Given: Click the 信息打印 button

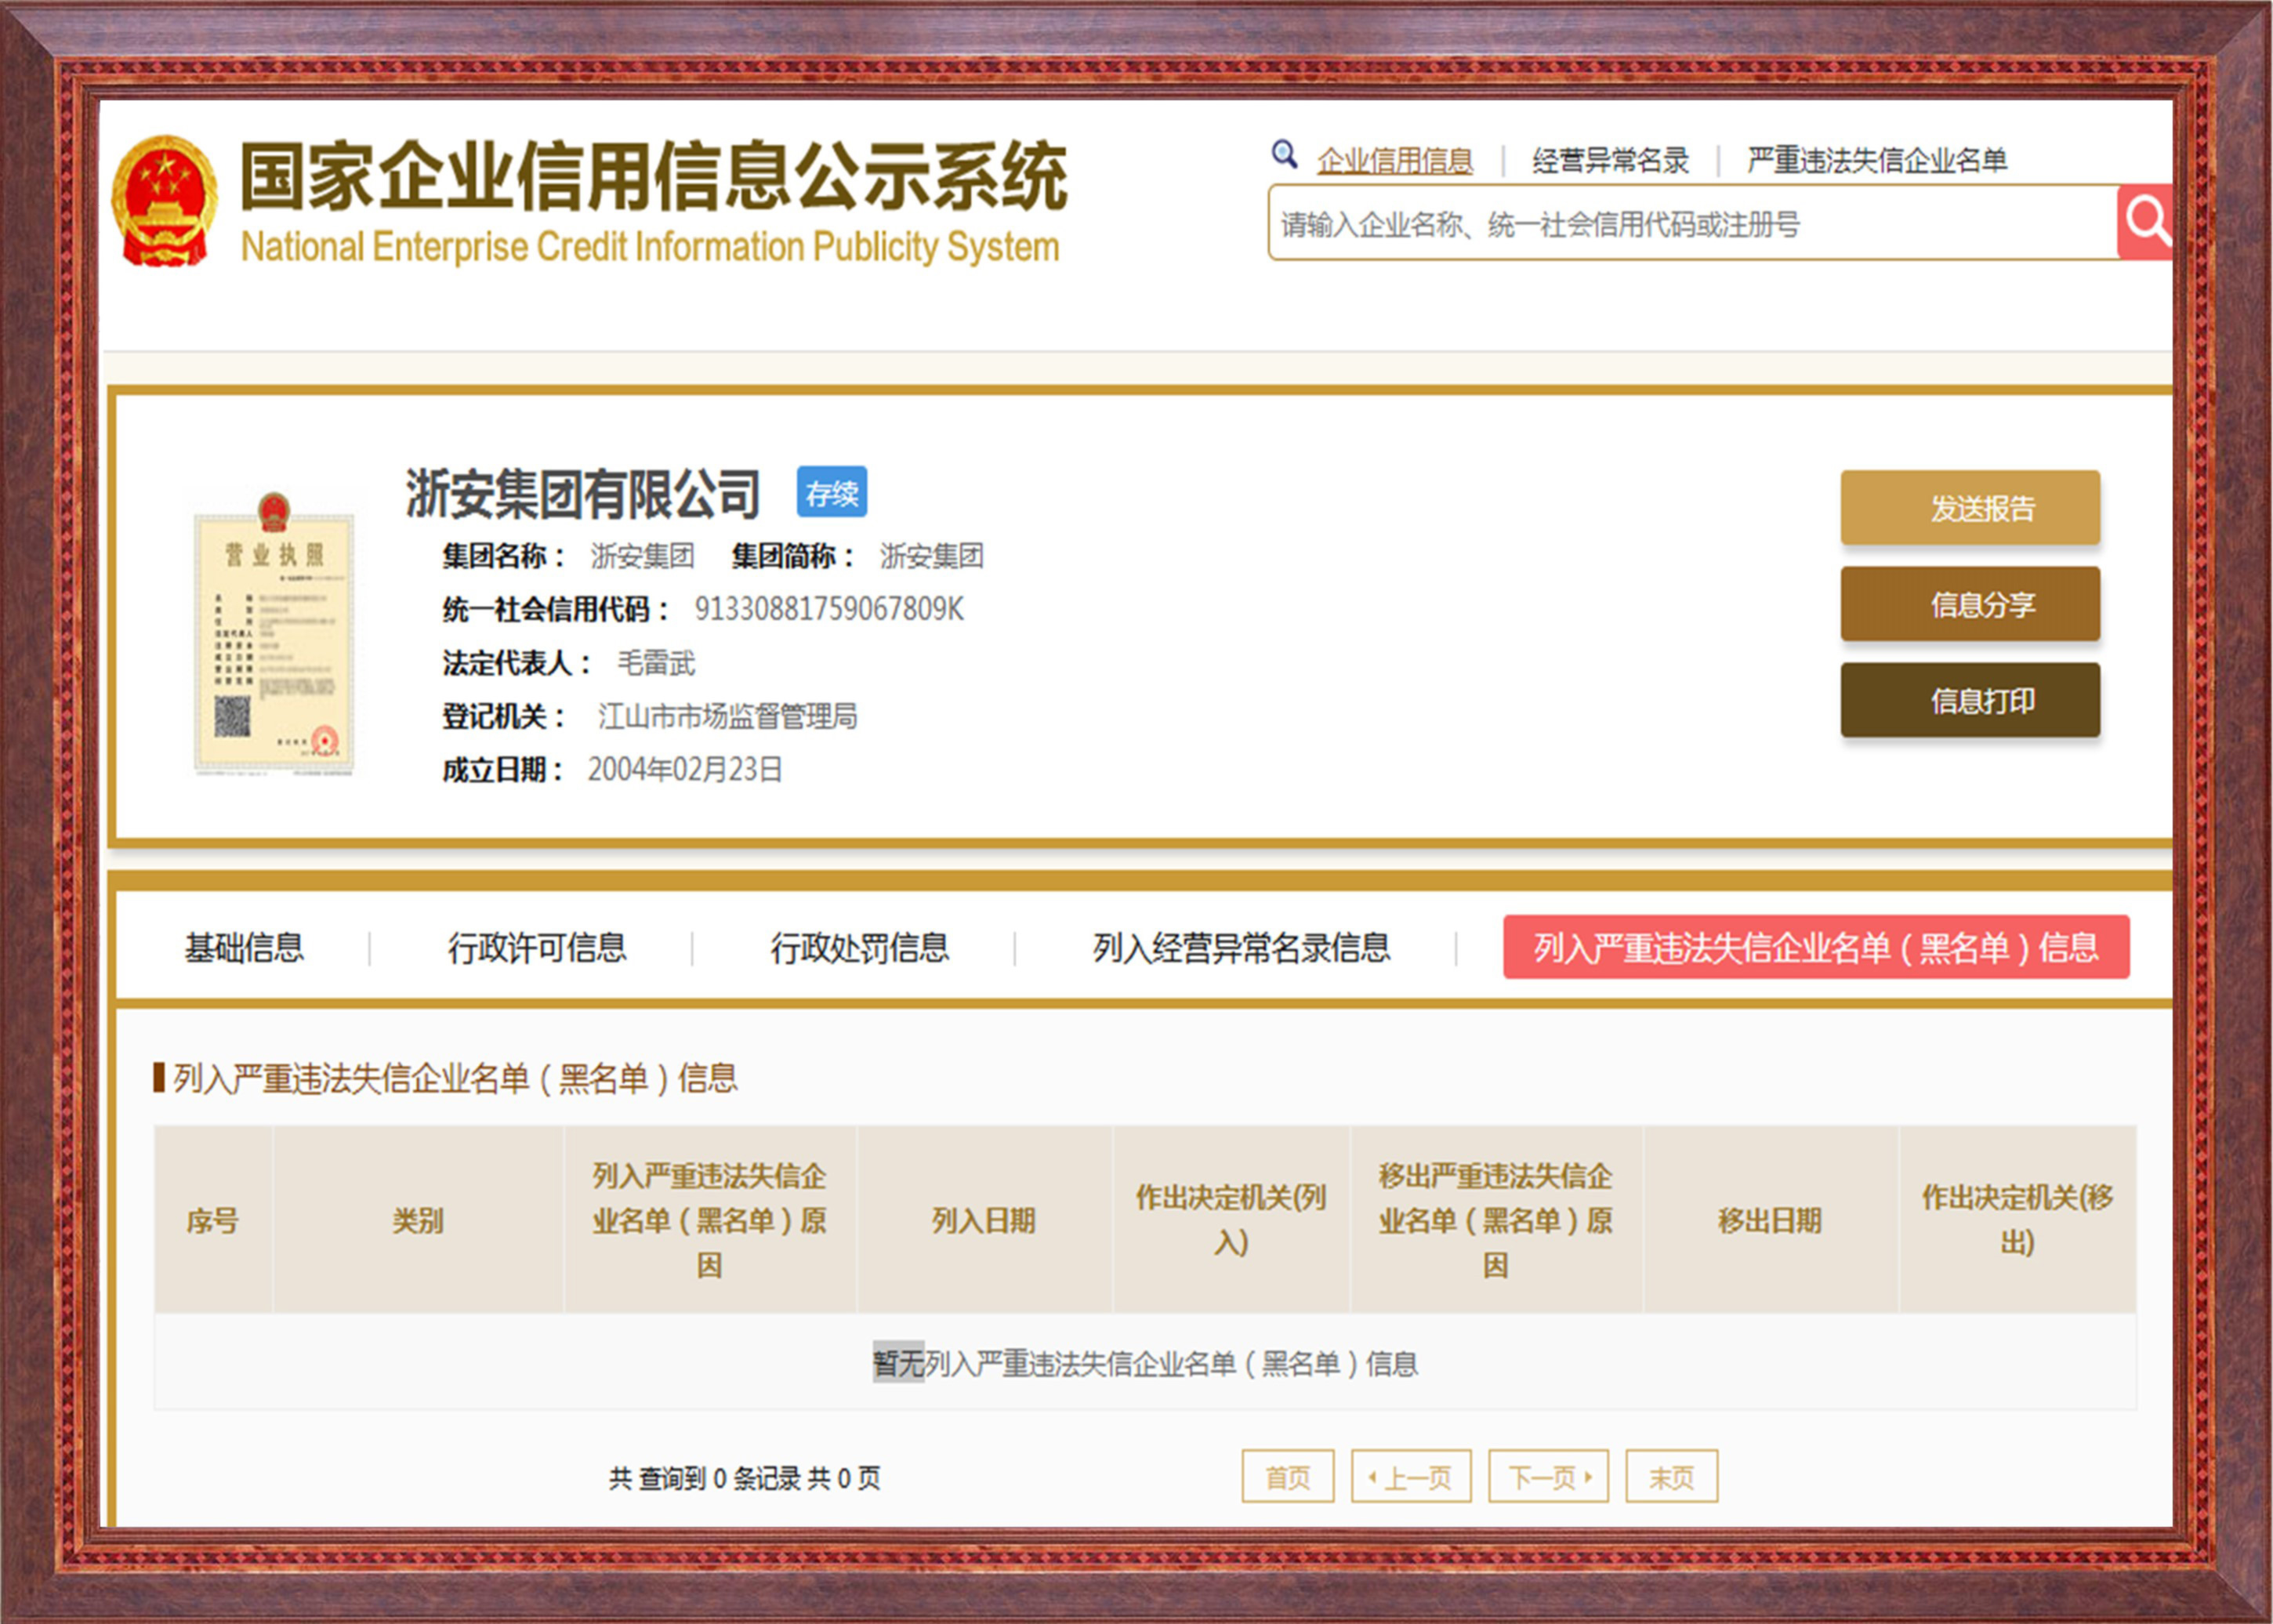Looking at the screenshot, I should pos(1970,700).
